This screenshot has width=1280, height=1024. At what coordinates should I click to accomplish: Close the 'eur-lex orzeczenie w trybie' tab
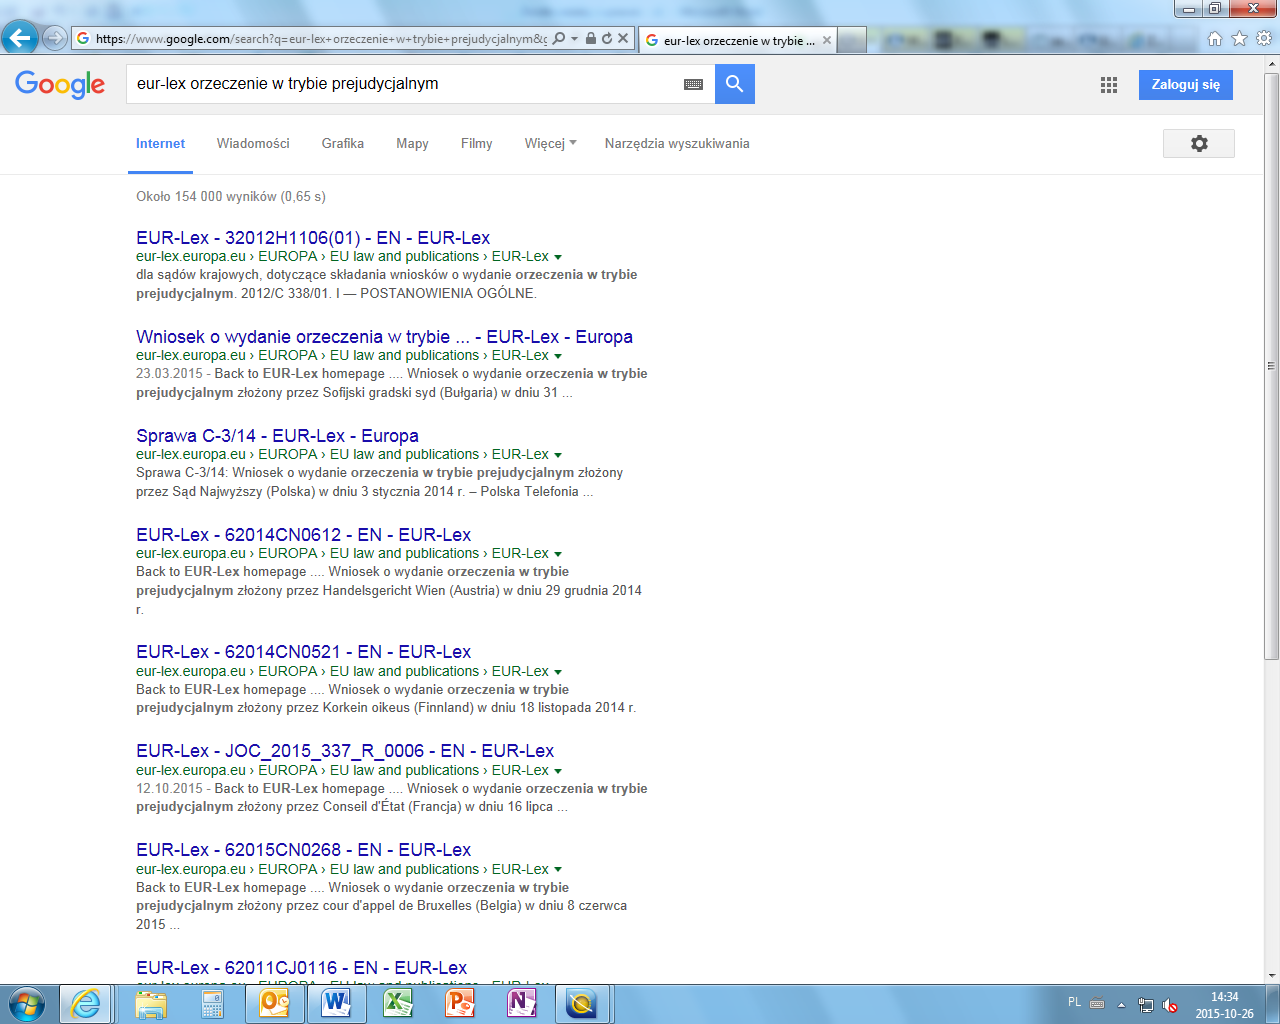click(827, 41)
